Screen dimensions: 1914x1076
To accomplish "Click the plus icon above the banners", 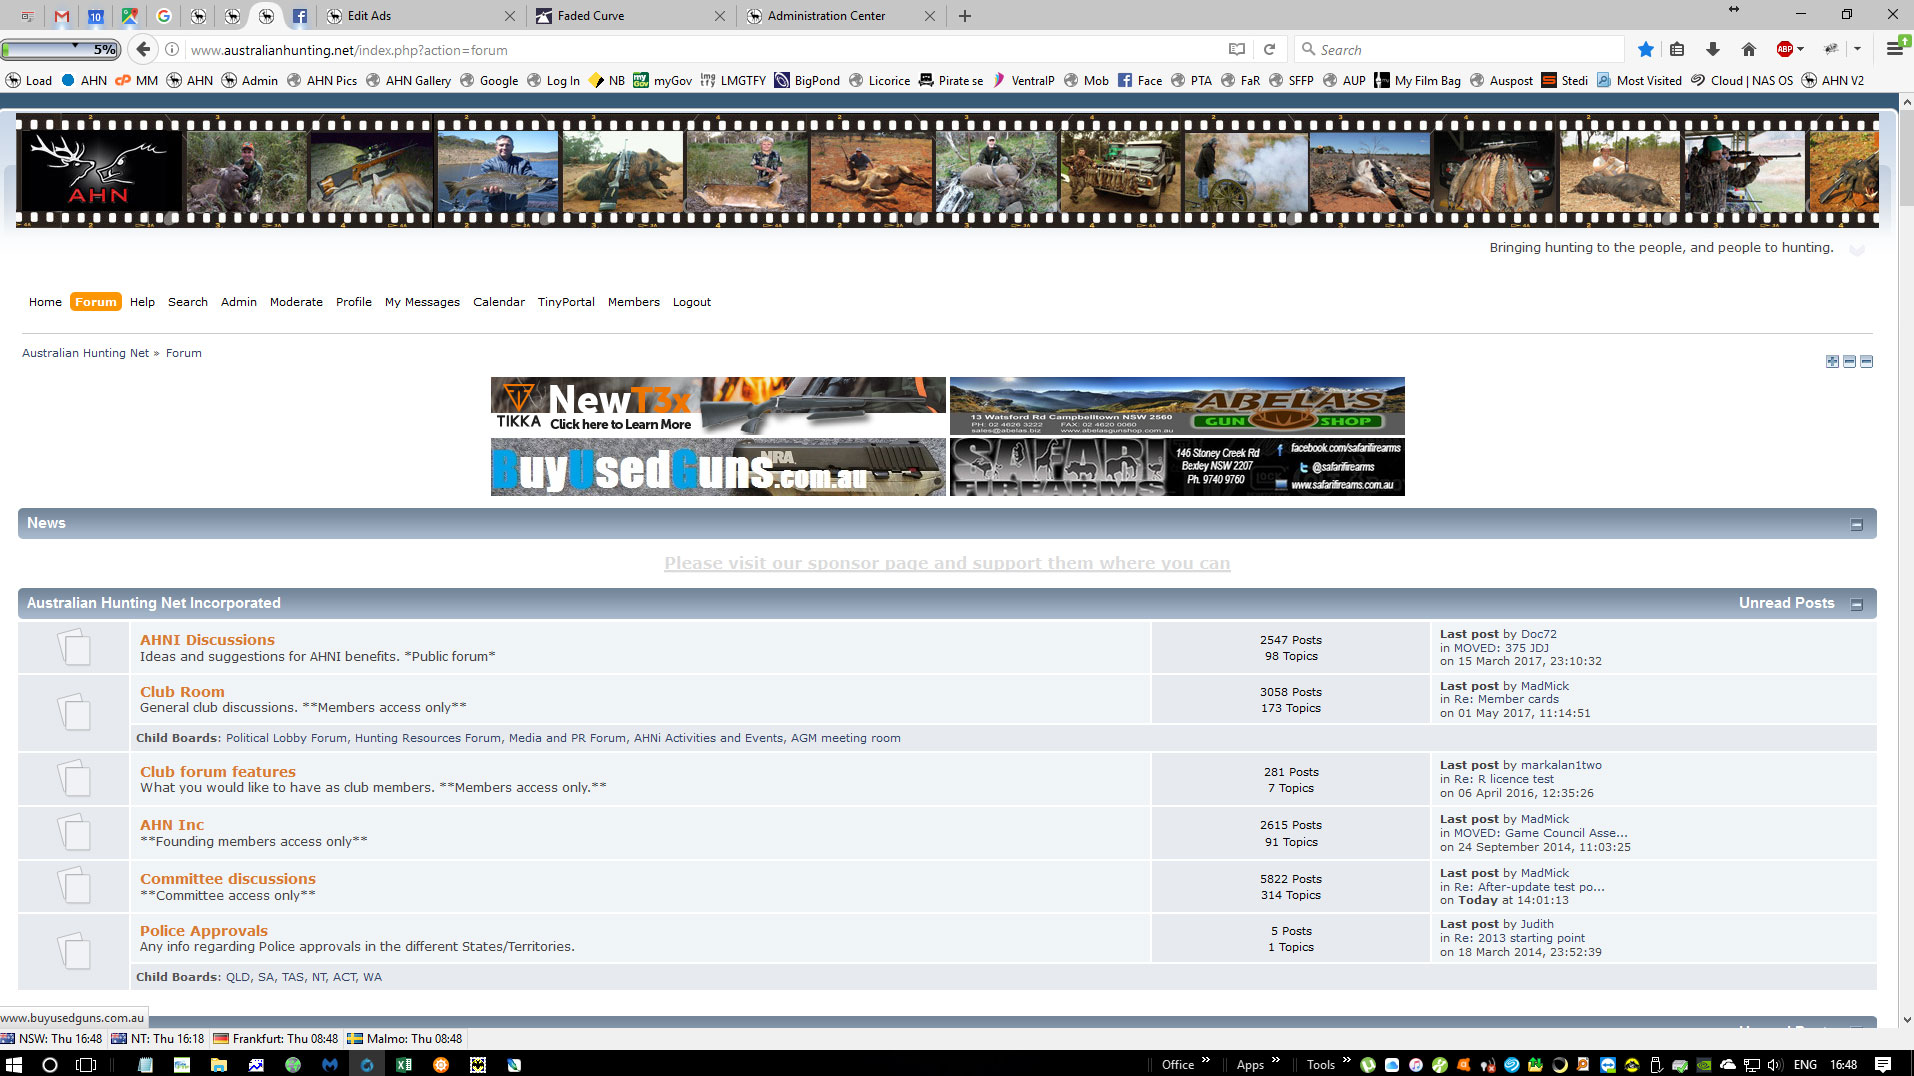I will coord(1832,361).
